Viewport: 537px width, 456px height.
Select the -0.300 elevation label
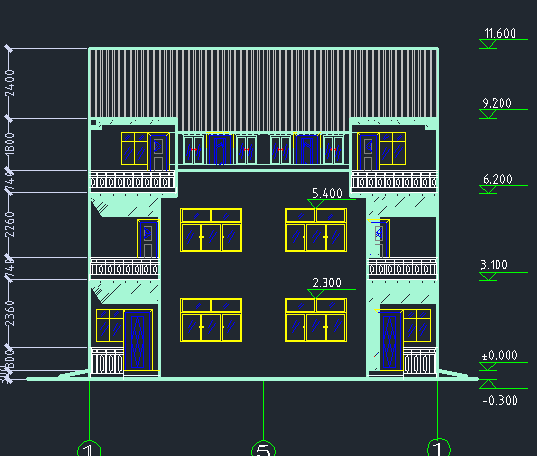point(500,400)
